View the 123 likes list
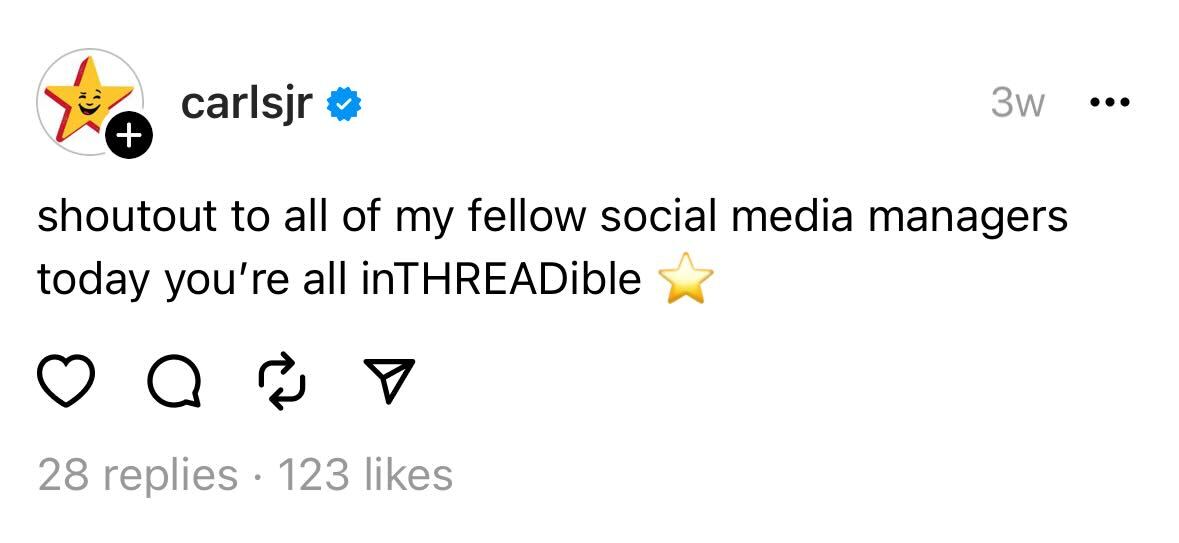Image resolution: width=1179 pixels, height=543 pixels. coord(365,474)
